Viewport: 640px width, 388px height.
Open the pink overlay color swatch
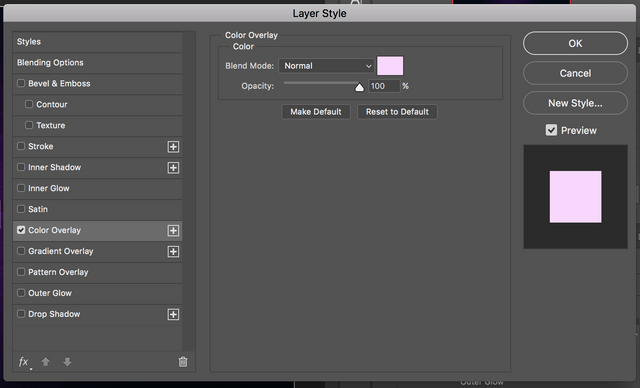click(390, 66)
